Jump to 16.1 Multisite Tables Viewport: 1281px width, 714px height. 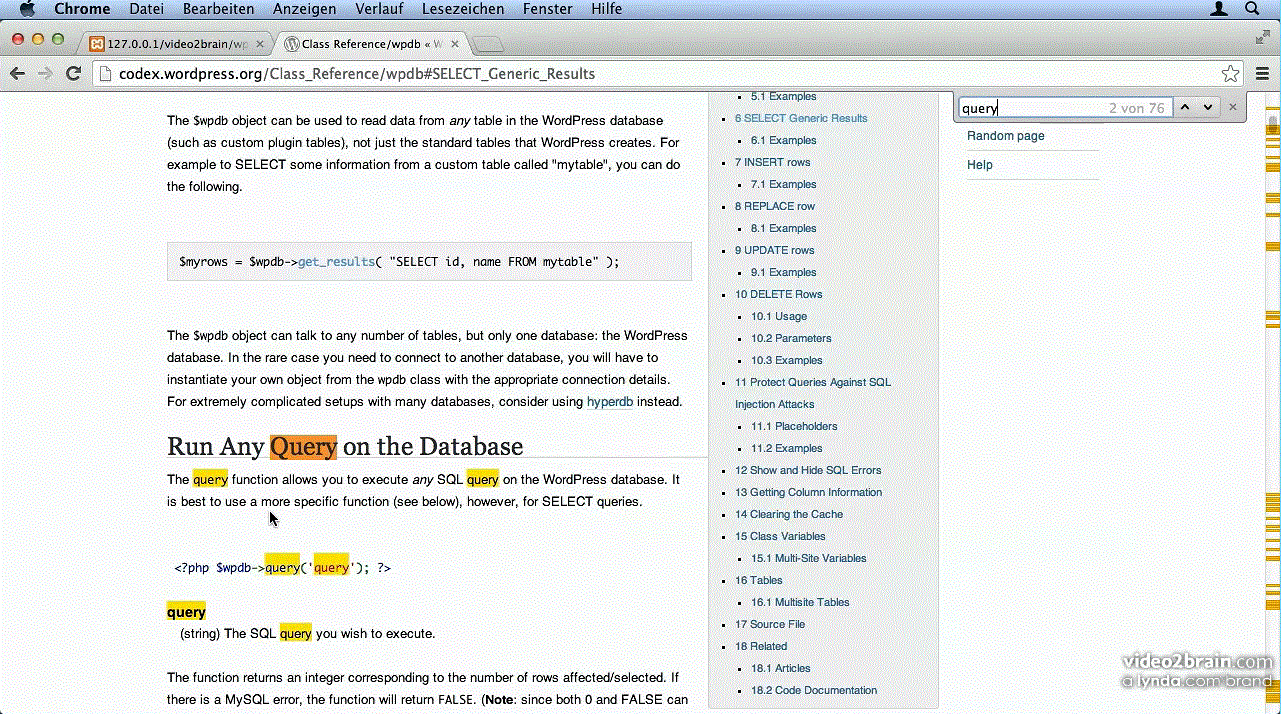coord(800,602)
